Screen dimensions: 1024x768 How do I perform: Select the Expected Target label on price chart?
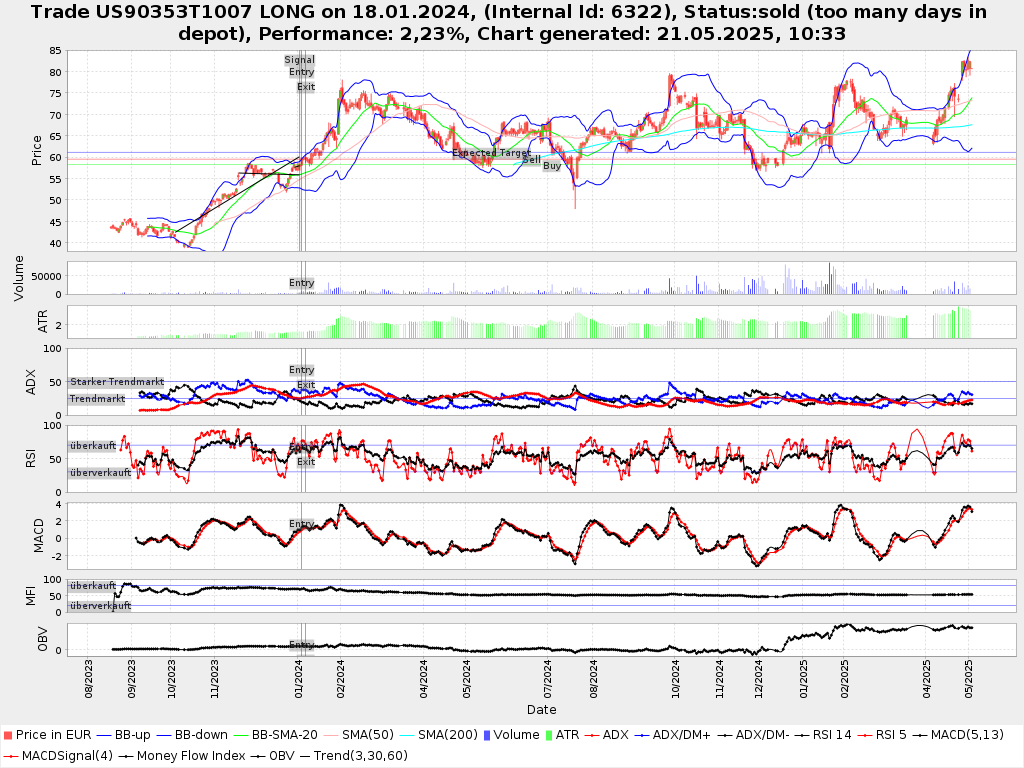click(x=491, y=153)
